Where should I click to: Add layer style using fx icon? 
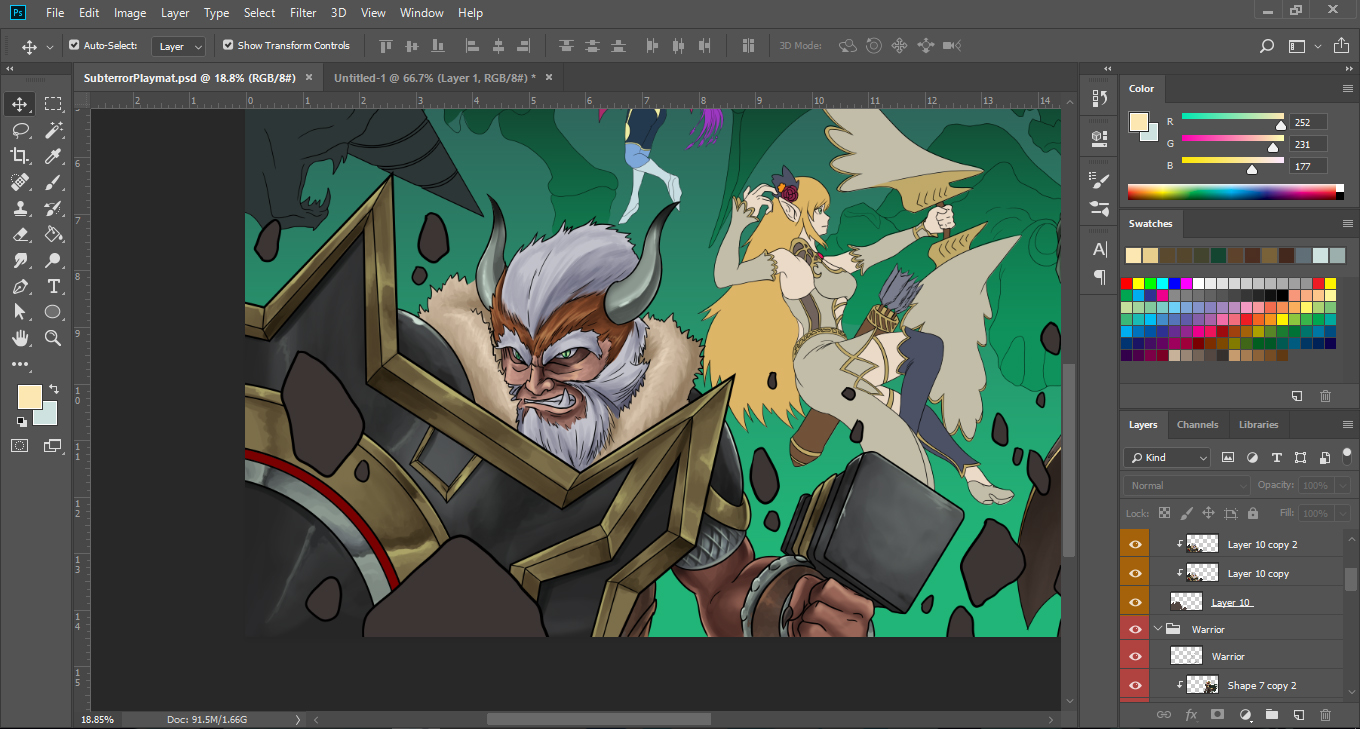coord(1191,715)
